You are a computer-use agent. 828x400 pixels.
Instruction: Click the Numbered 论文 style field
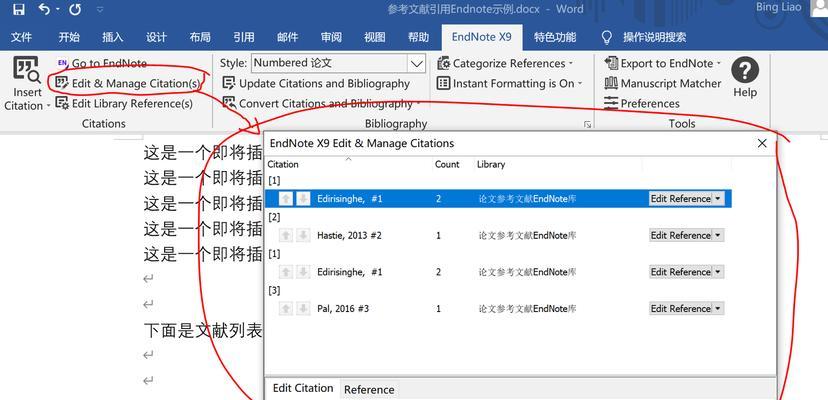coord(330,63)
